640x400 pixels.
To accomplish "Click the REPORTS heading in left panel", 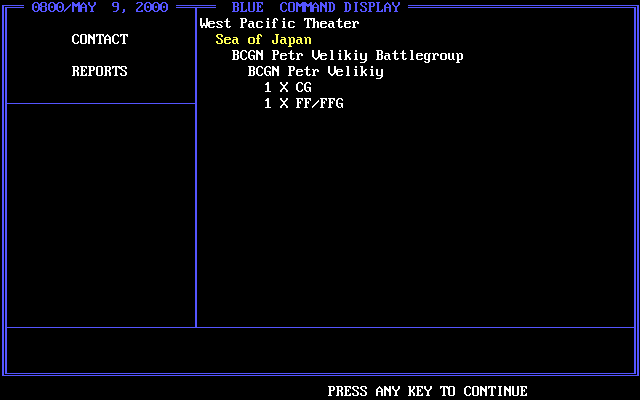I will click(100, 71).
